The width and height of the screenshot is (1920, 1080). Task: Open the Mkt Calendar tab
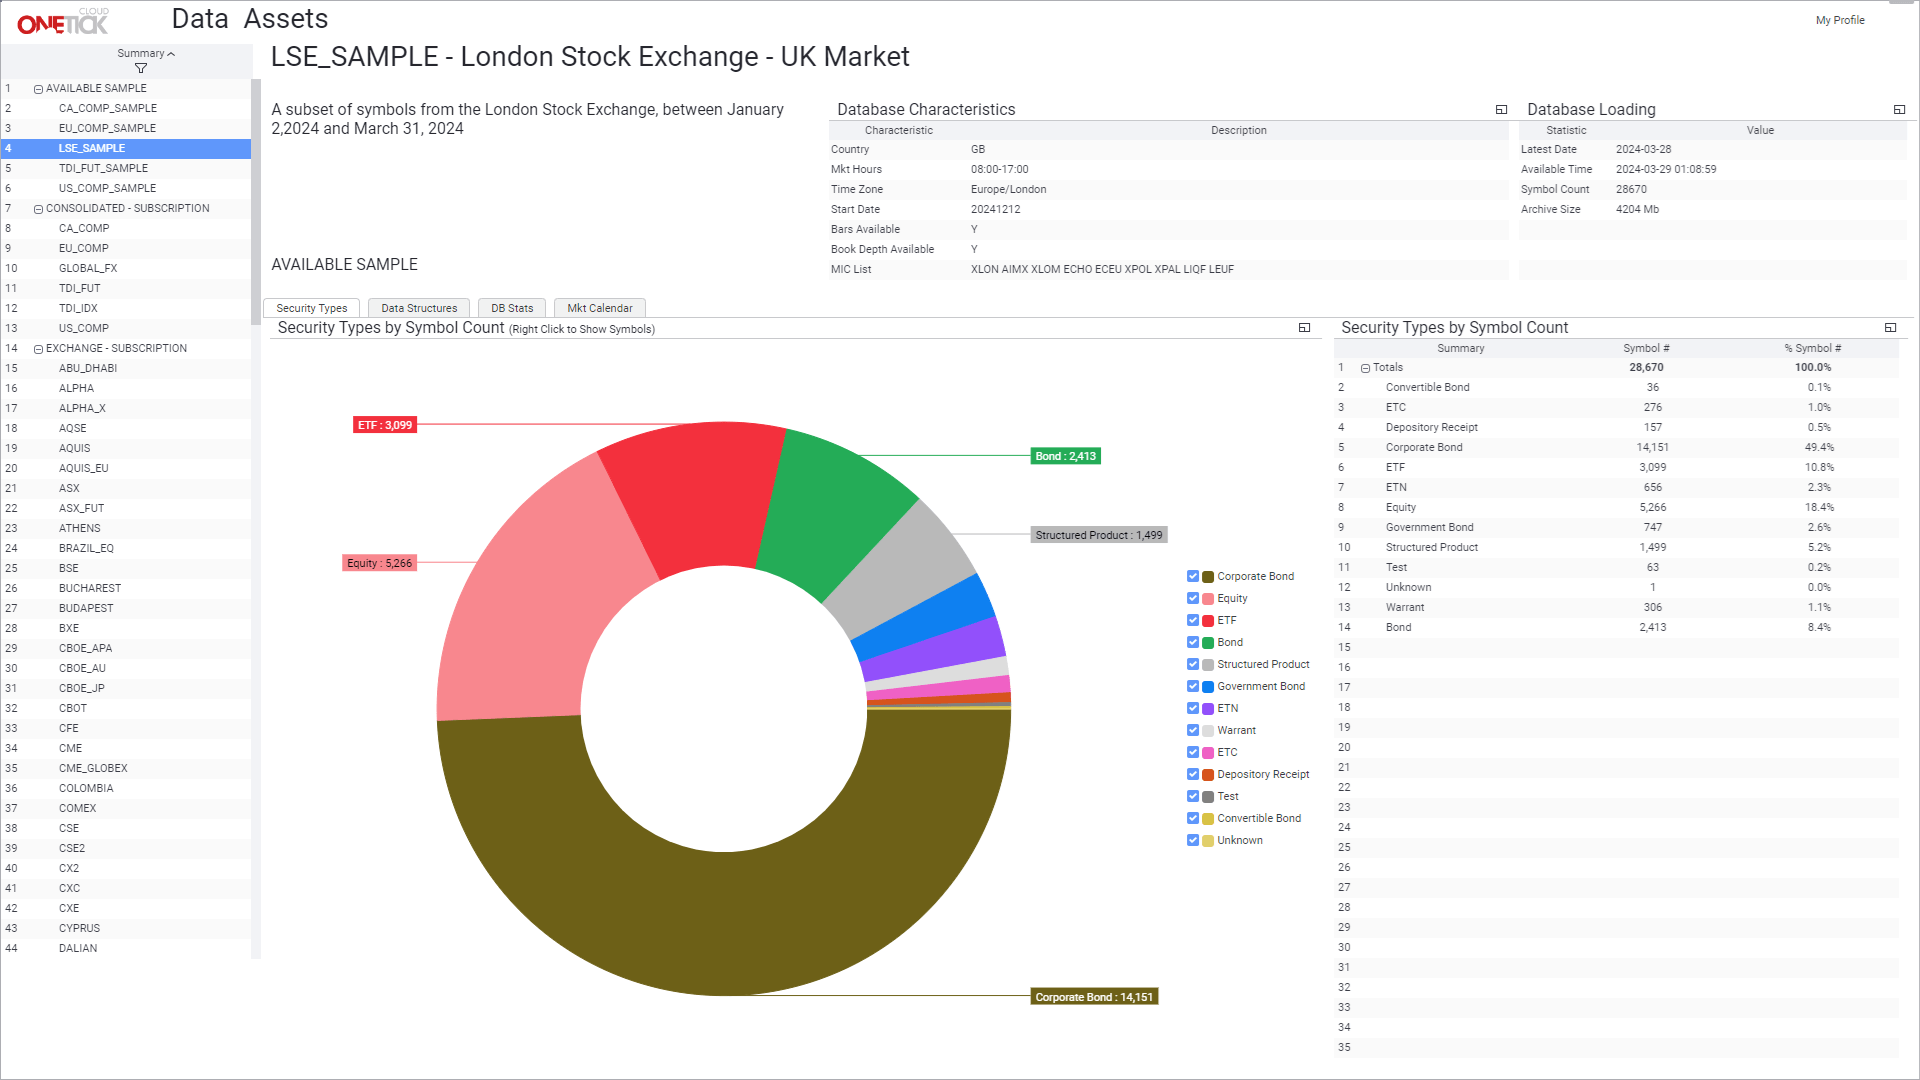click(599, 308)
